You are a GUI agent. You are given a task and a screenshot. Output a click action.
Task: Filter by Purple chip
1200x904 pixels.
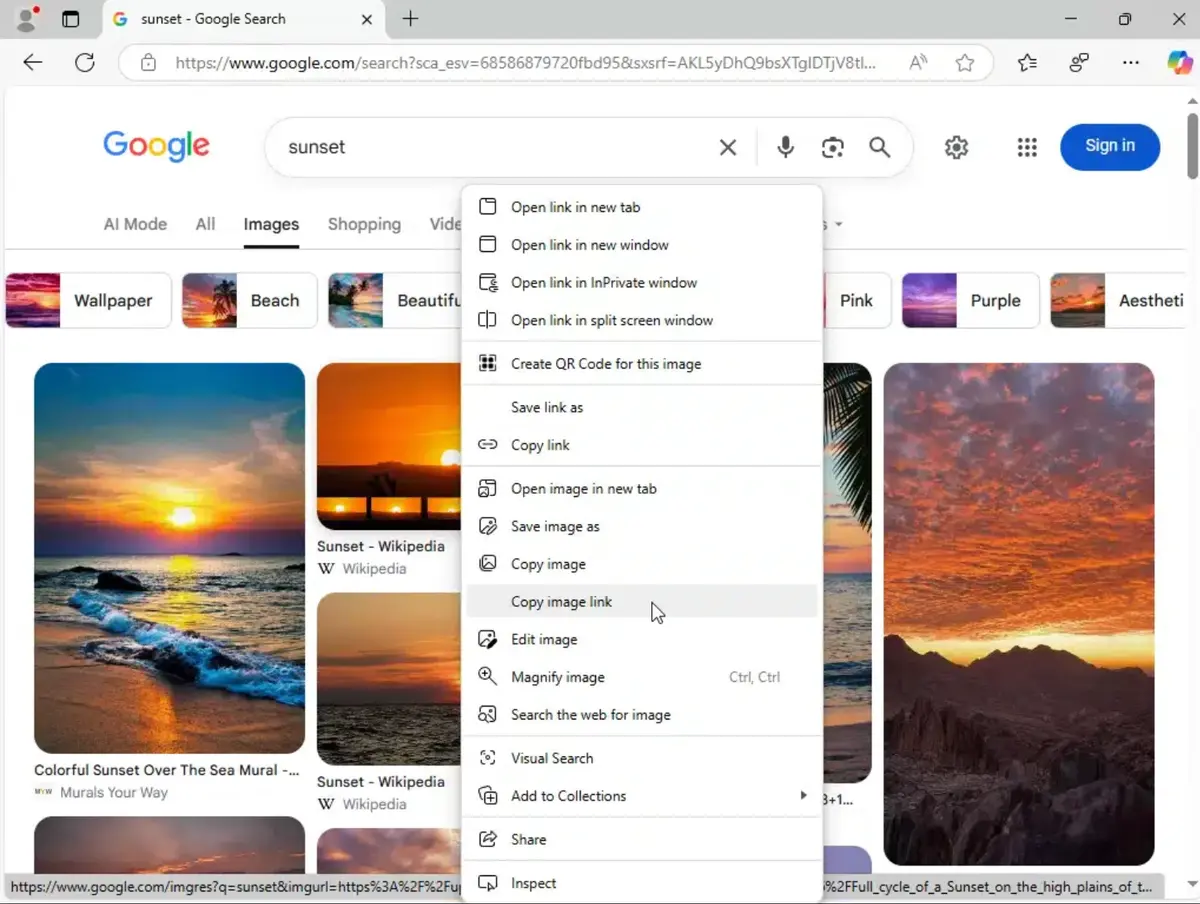coord(970,301)
